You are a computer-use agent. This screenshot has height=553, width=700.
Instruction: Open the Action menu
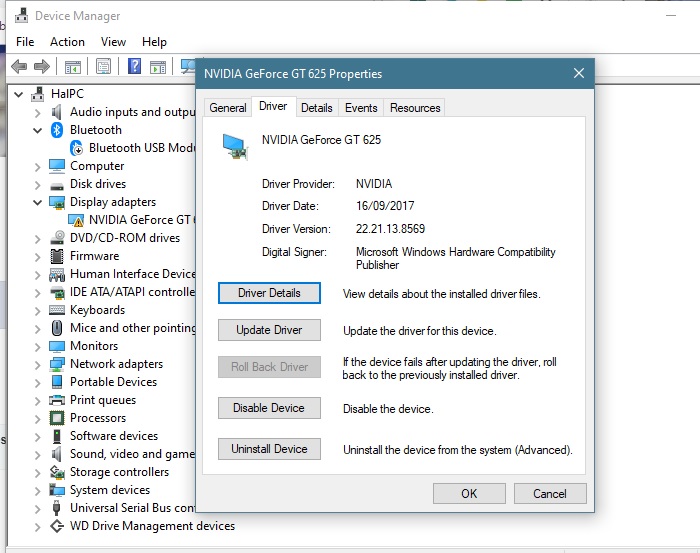[67, 42]
